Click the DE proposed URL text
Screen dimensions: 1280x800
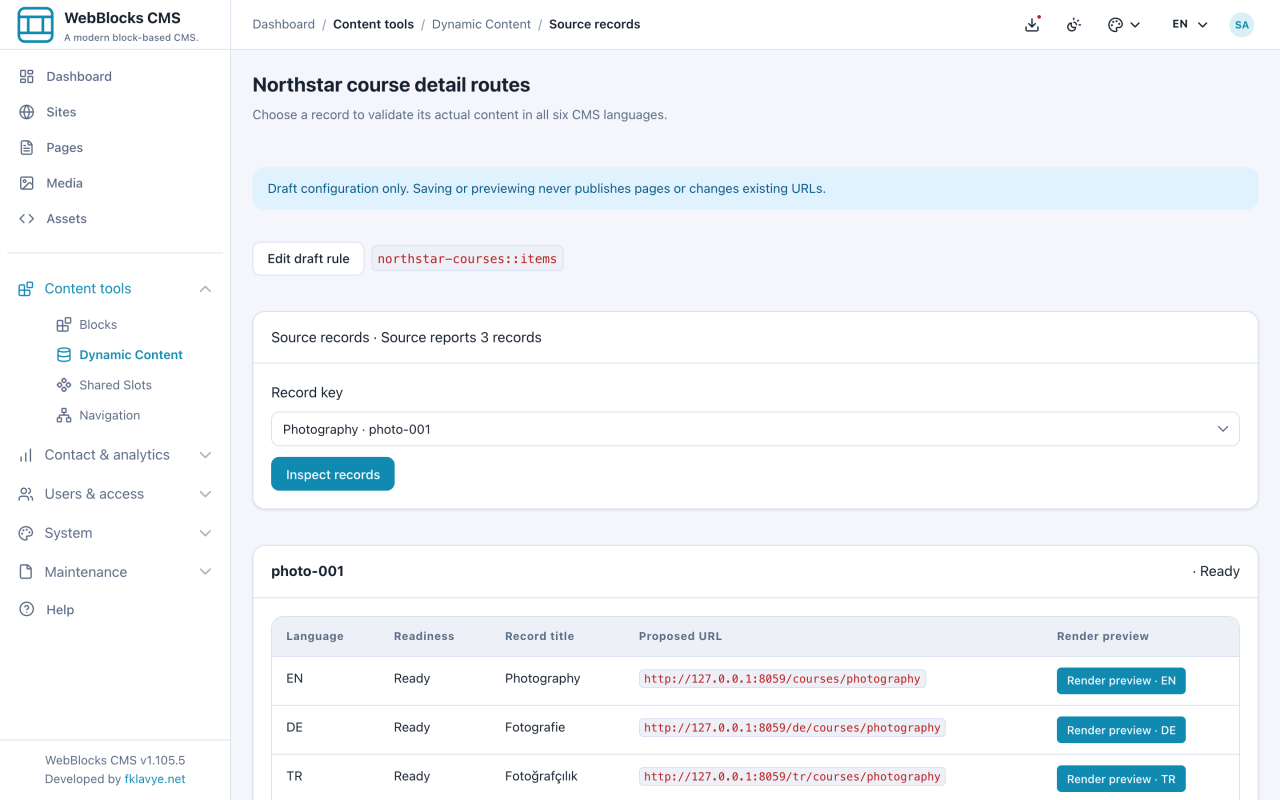[x=792, y=728]
